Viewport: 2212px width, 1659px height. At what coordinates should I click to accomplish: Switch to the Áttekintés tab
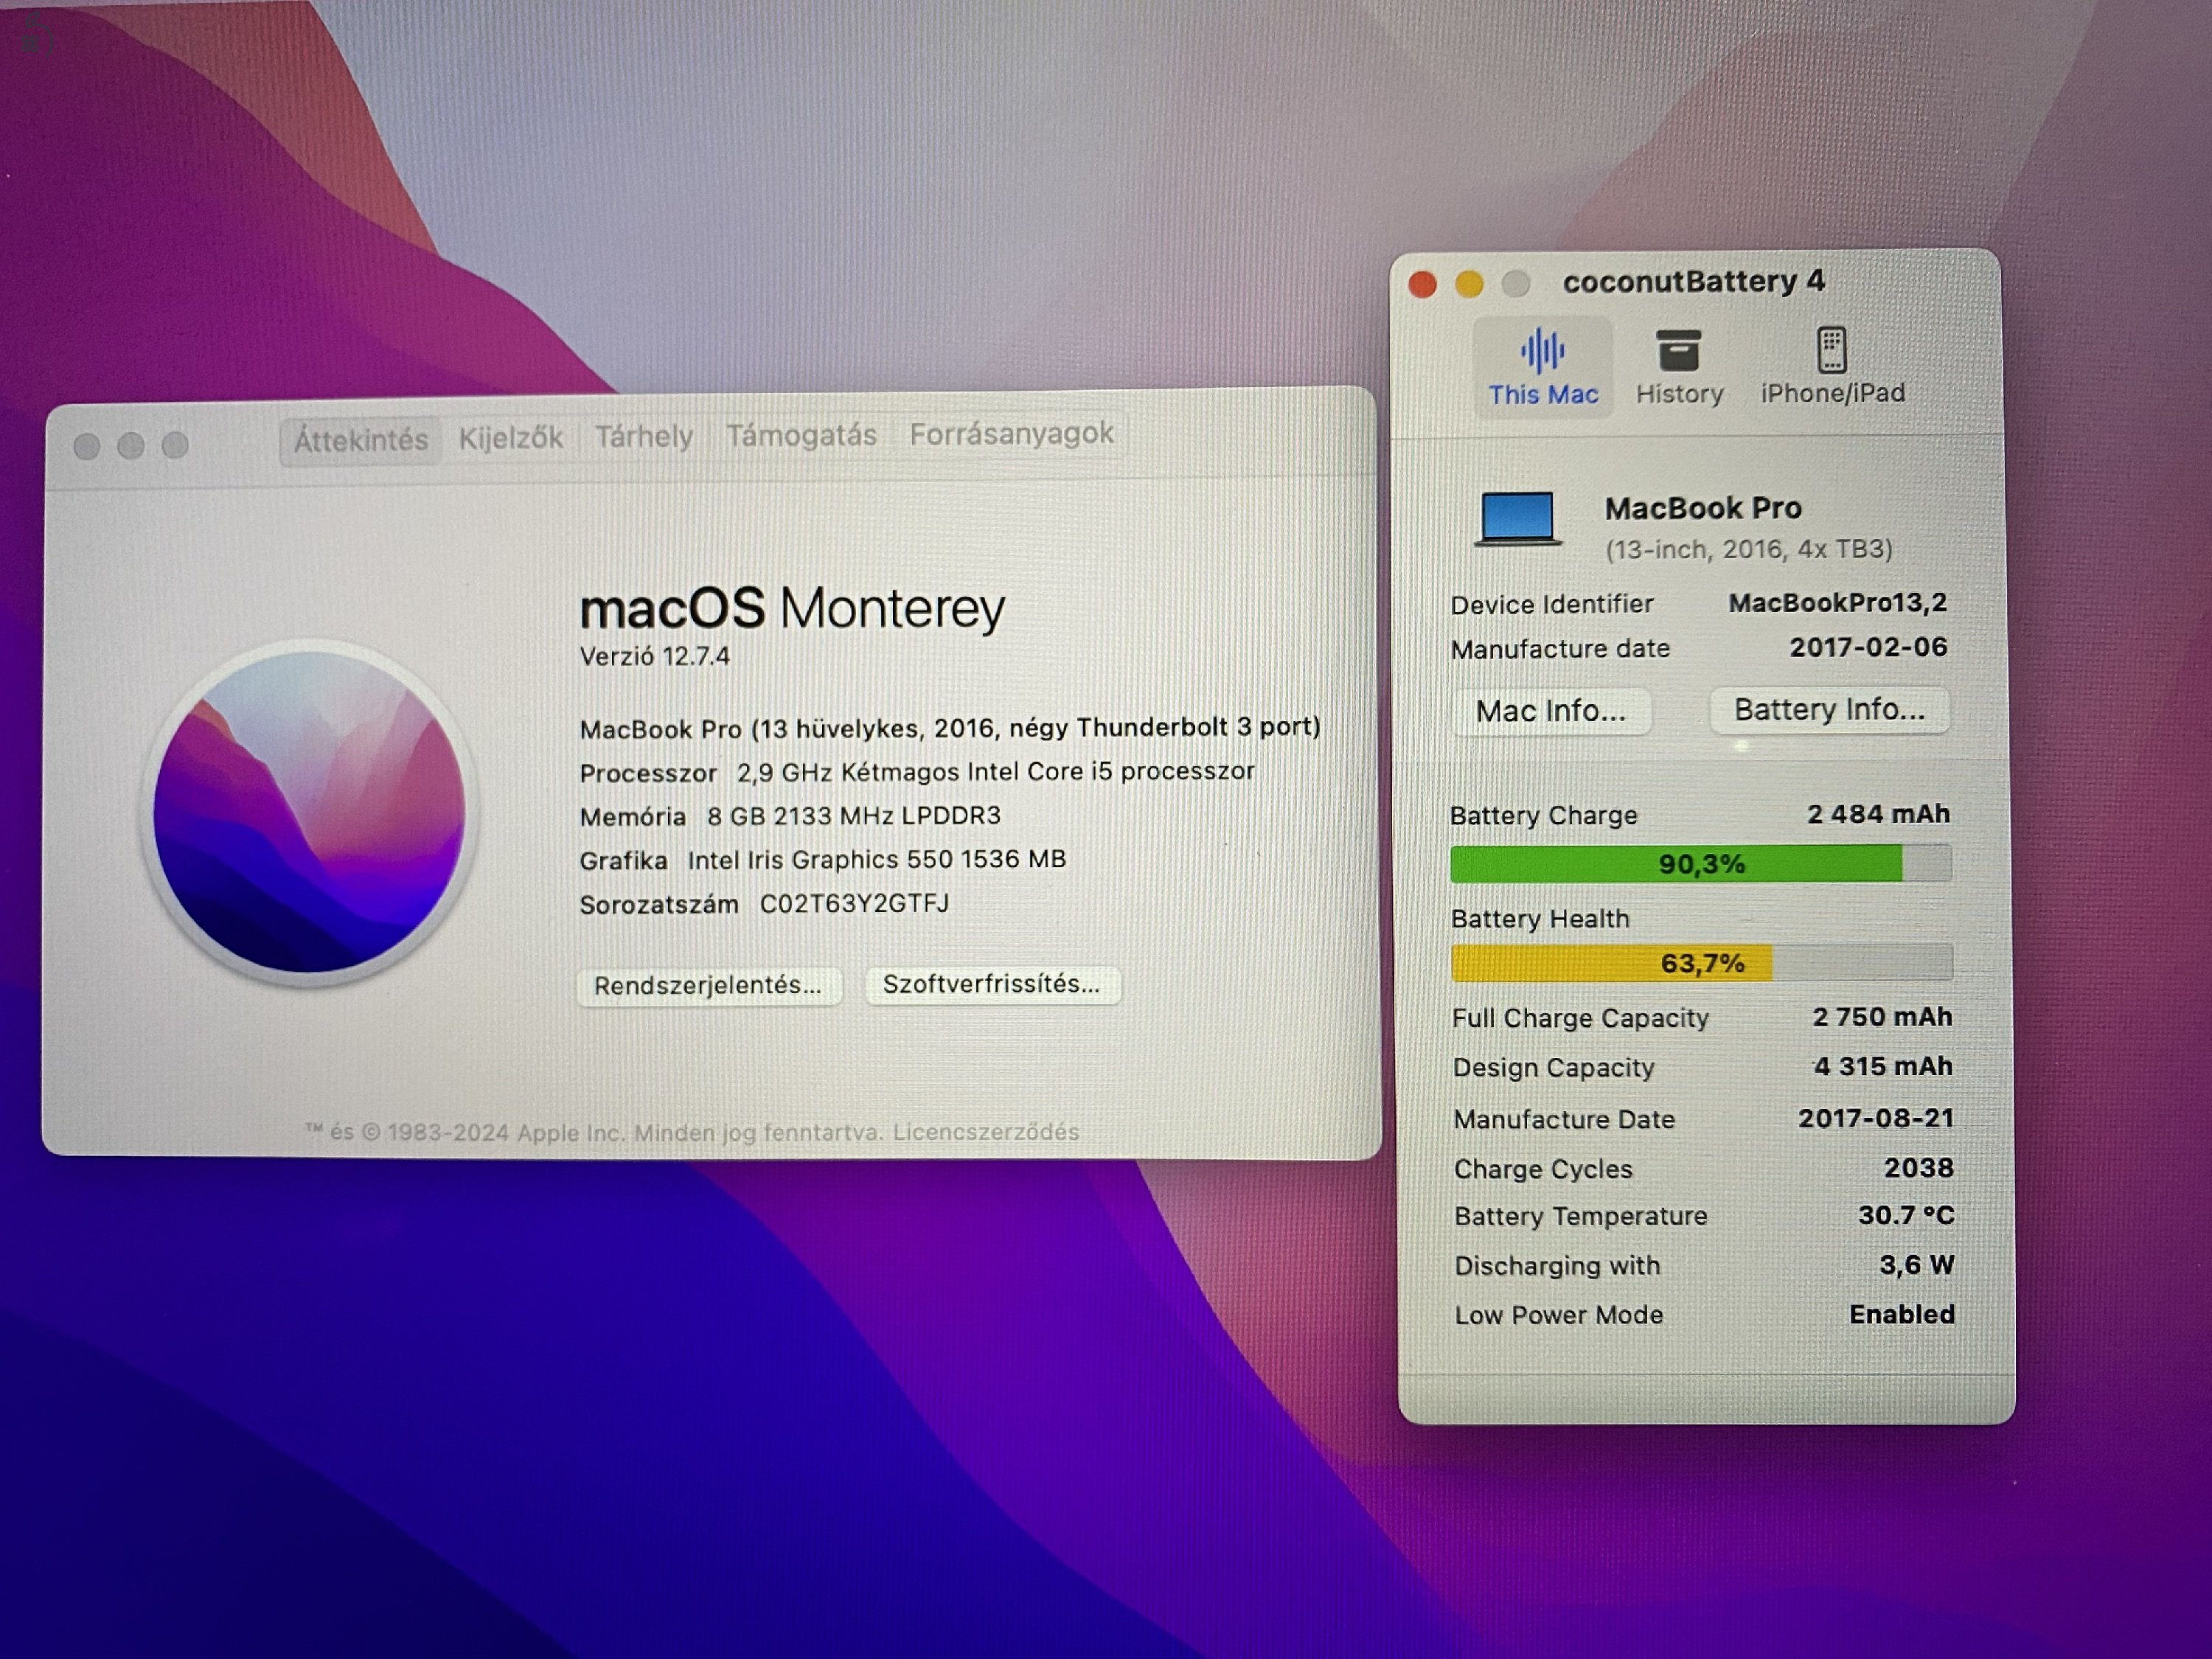pos(360,440)
